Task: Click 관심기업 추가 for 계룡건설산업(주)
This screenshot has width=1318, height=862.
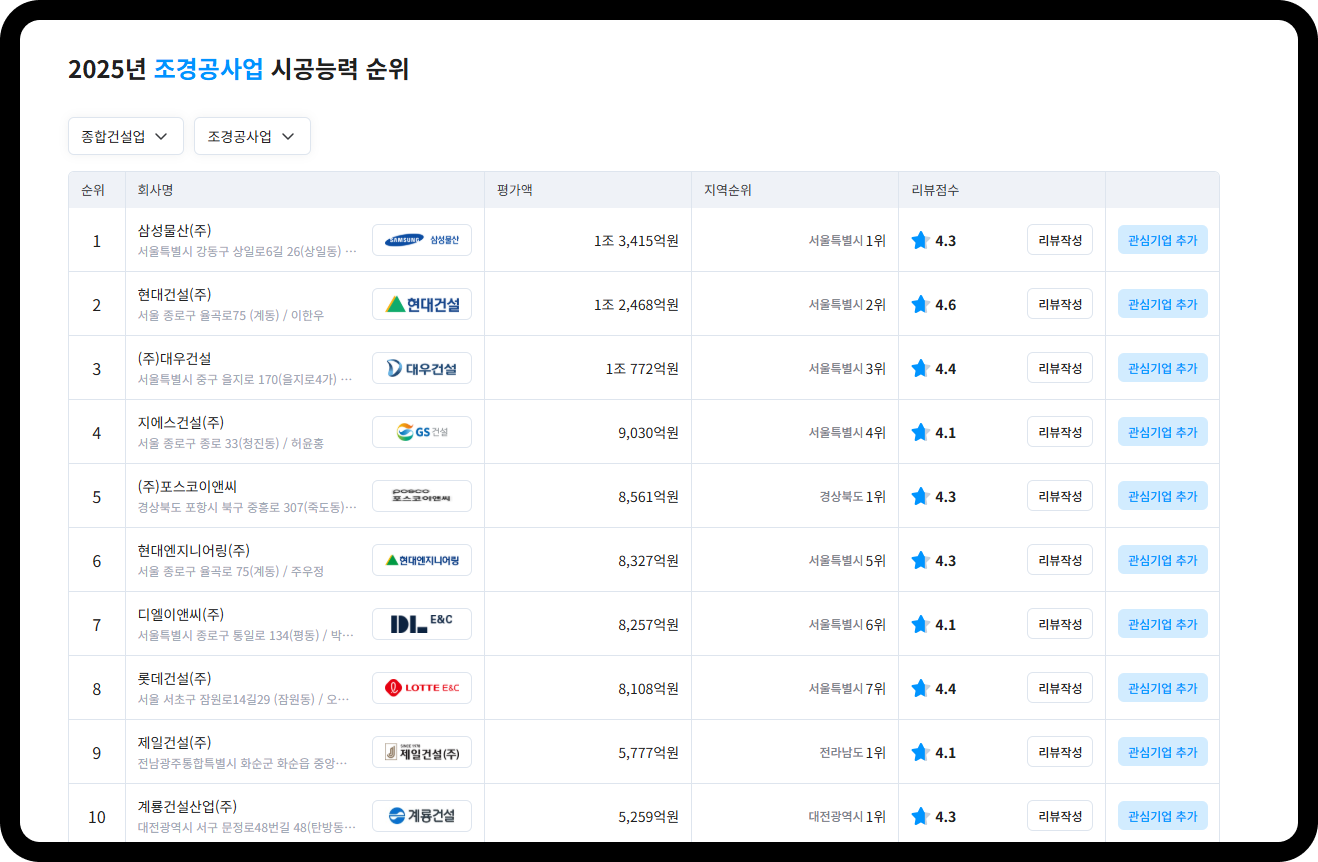Action: pyautogui.click(x=1163, y=816)
